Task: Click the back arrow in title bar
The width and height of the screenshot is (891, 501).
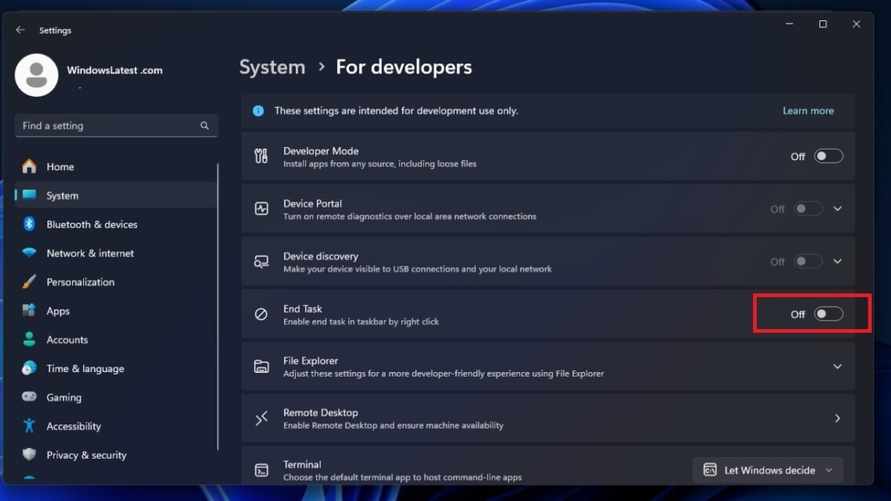Action: 20,30
